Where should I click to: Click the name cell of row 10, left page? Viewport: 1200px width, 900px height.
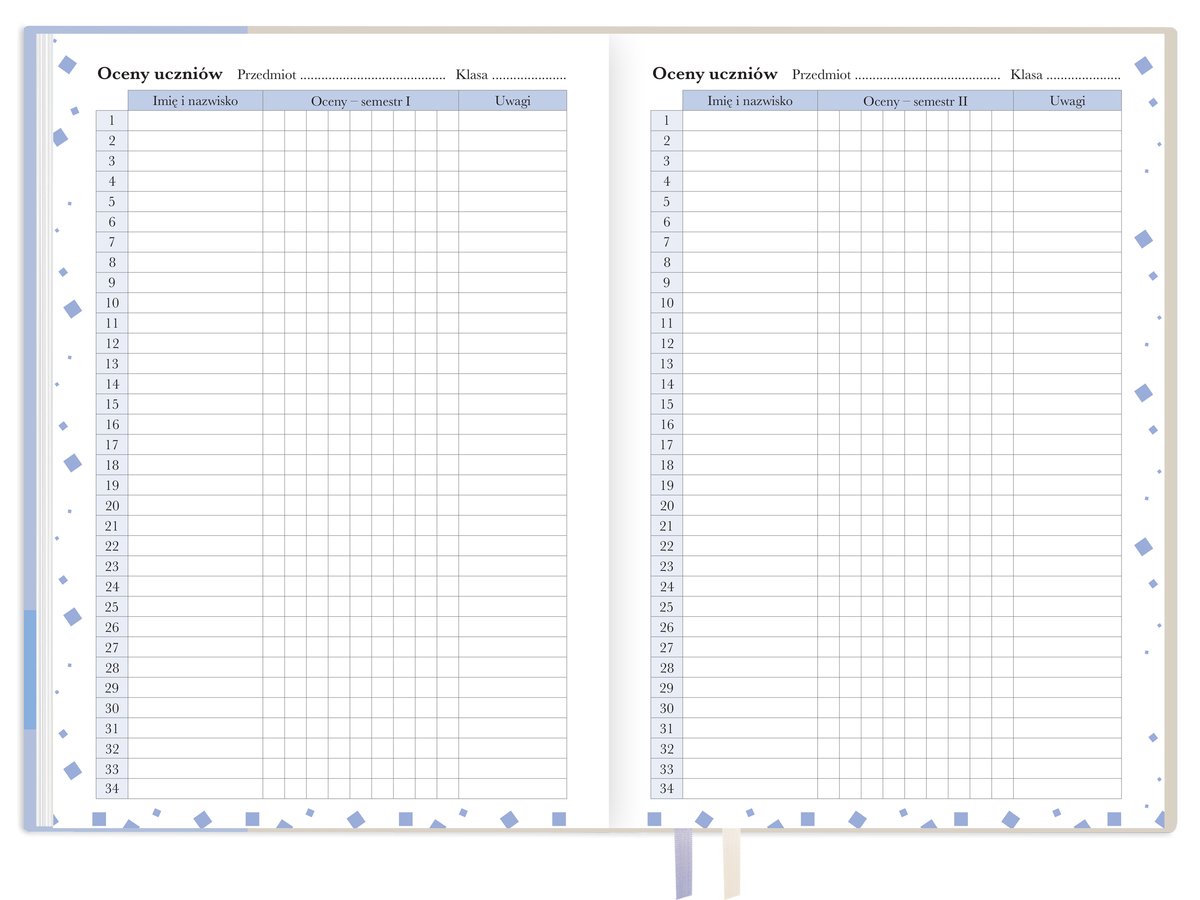click(195, 303)
